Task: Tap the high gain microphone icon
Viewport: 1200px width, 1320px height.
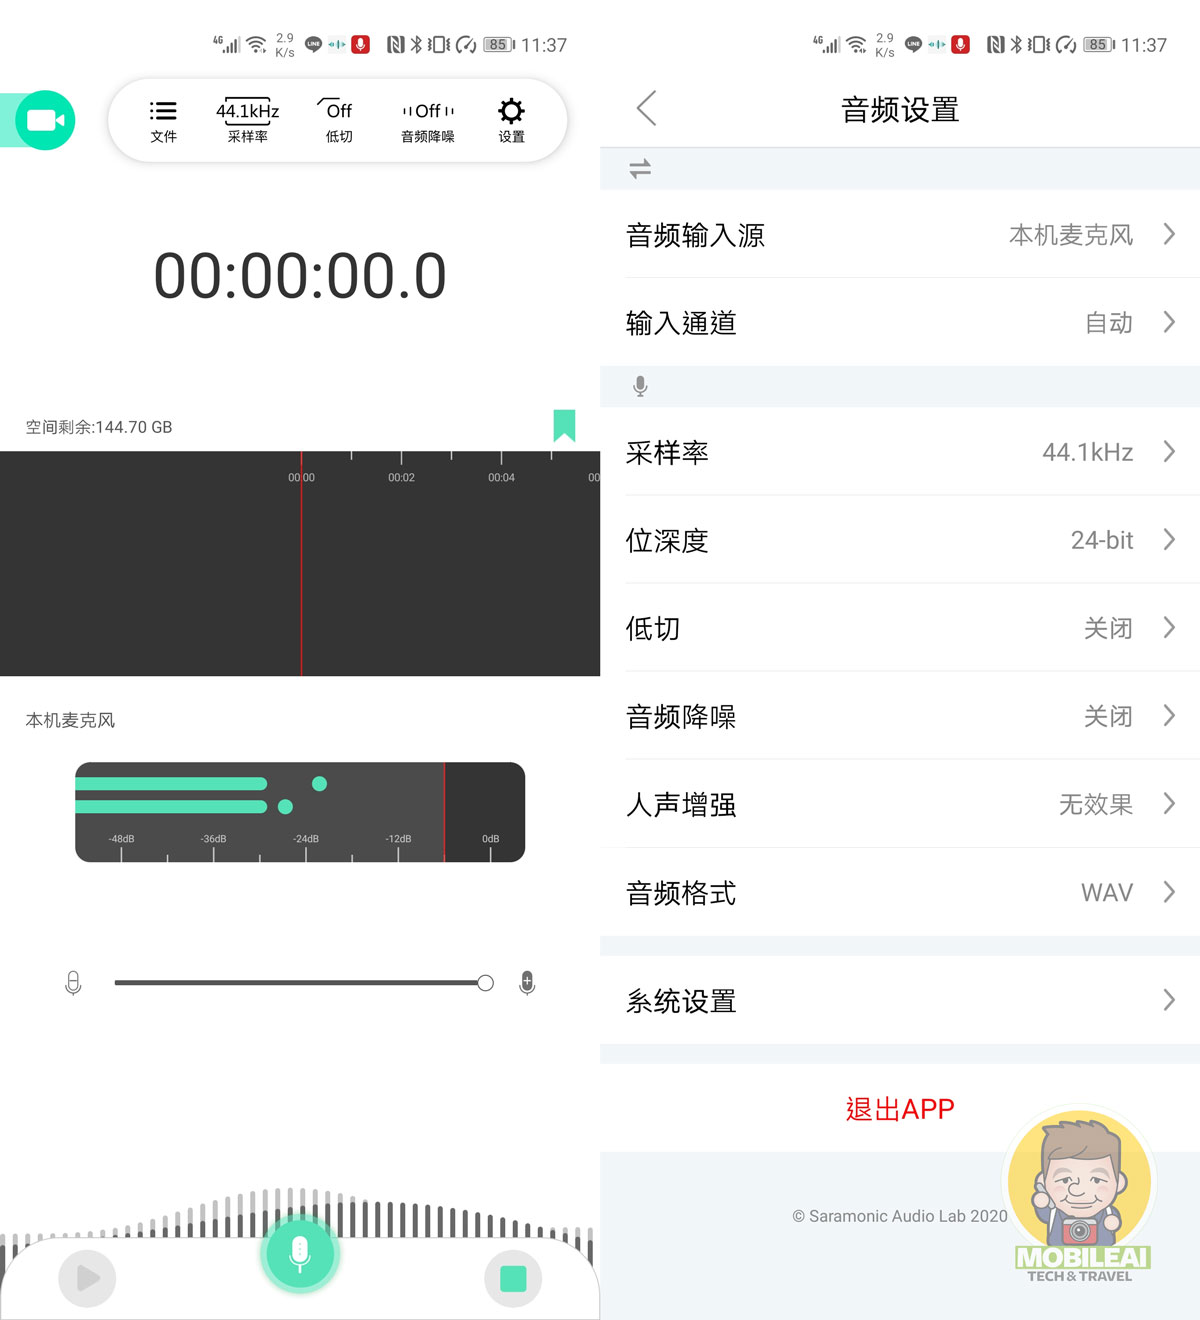Action: [527, 983]
